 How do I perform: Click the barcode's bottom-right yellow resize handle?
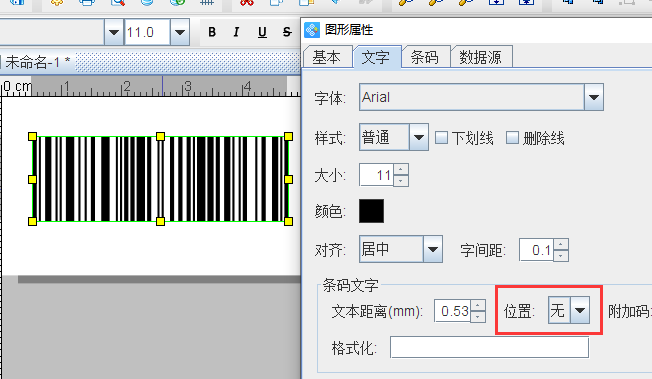click(289, 221)
